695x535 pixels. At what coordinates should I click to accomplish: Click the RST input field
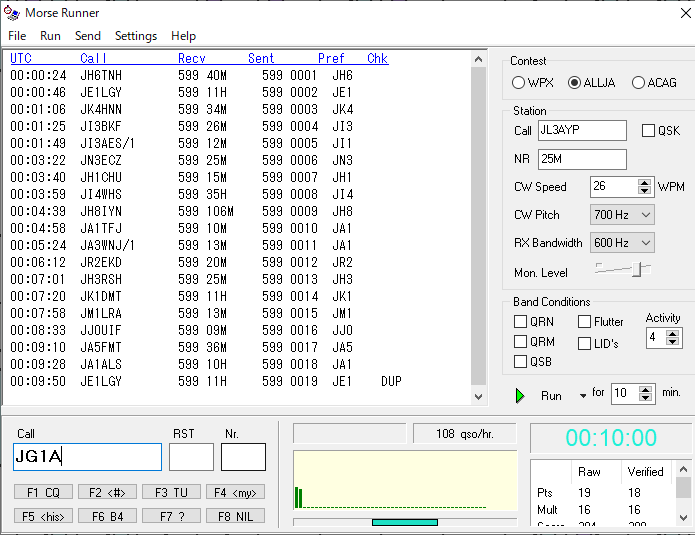(x=191, y=457)
